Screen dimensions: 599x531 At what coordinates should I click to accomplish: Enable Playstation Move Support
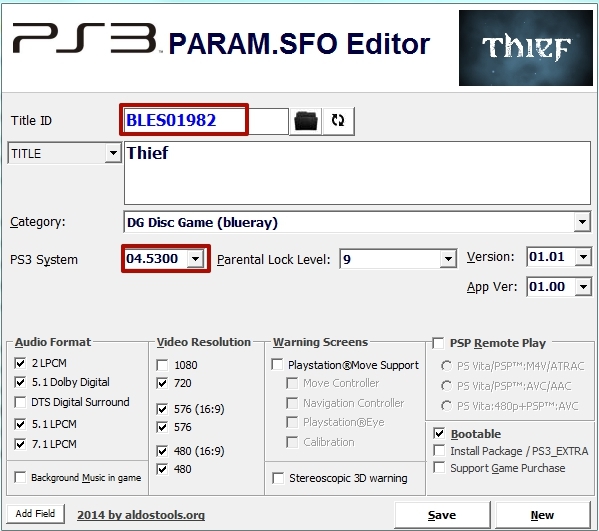(x=277, y=364)
